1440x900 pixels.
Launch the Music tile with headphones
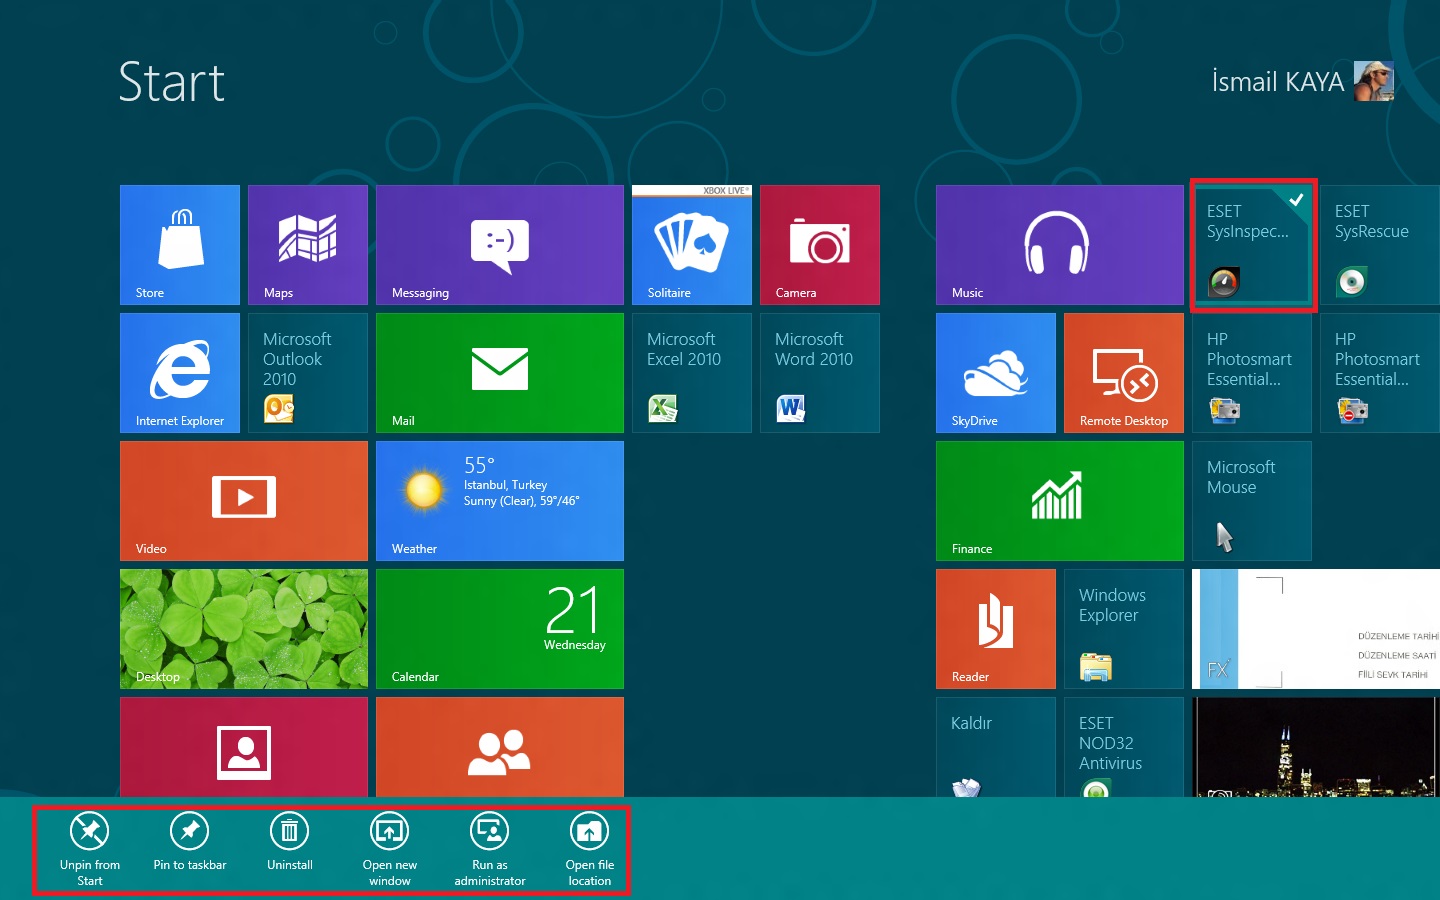1060,245
